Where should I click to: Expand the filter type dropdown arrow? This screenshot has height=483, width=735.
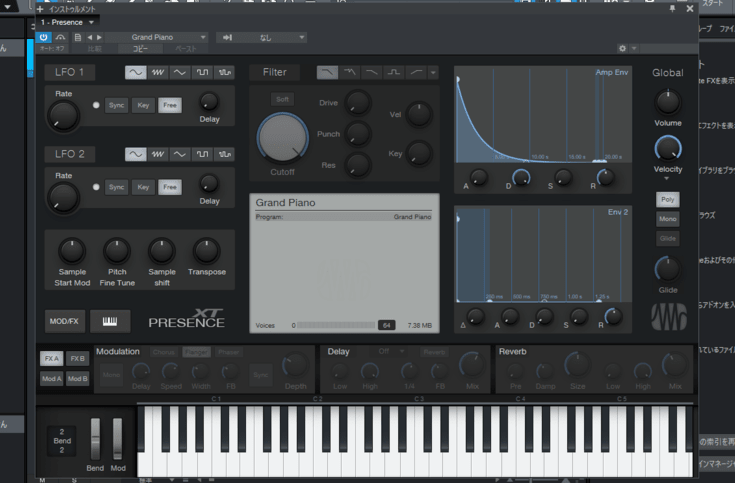[x=433, y=72]
